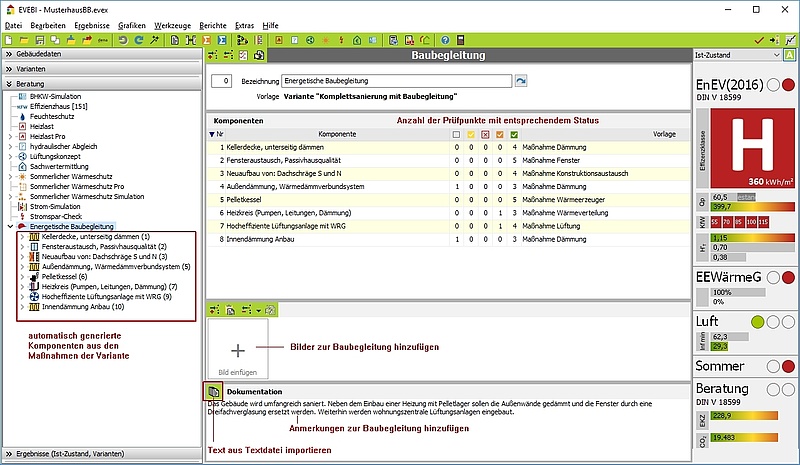Click the add image icon in picture toolbar

(x=214, y=310)
